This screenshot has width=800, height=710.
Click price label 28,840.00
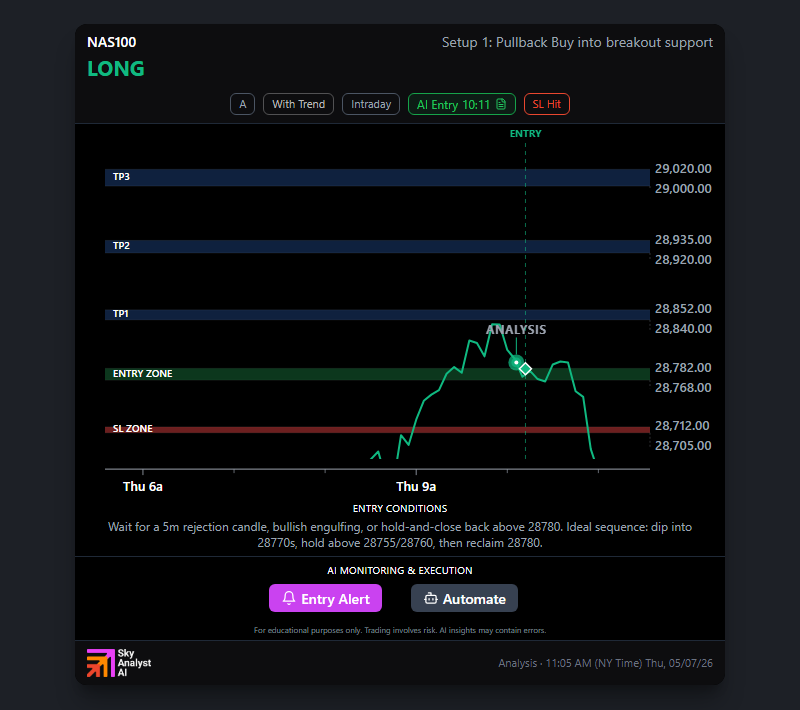pos(683,328)
